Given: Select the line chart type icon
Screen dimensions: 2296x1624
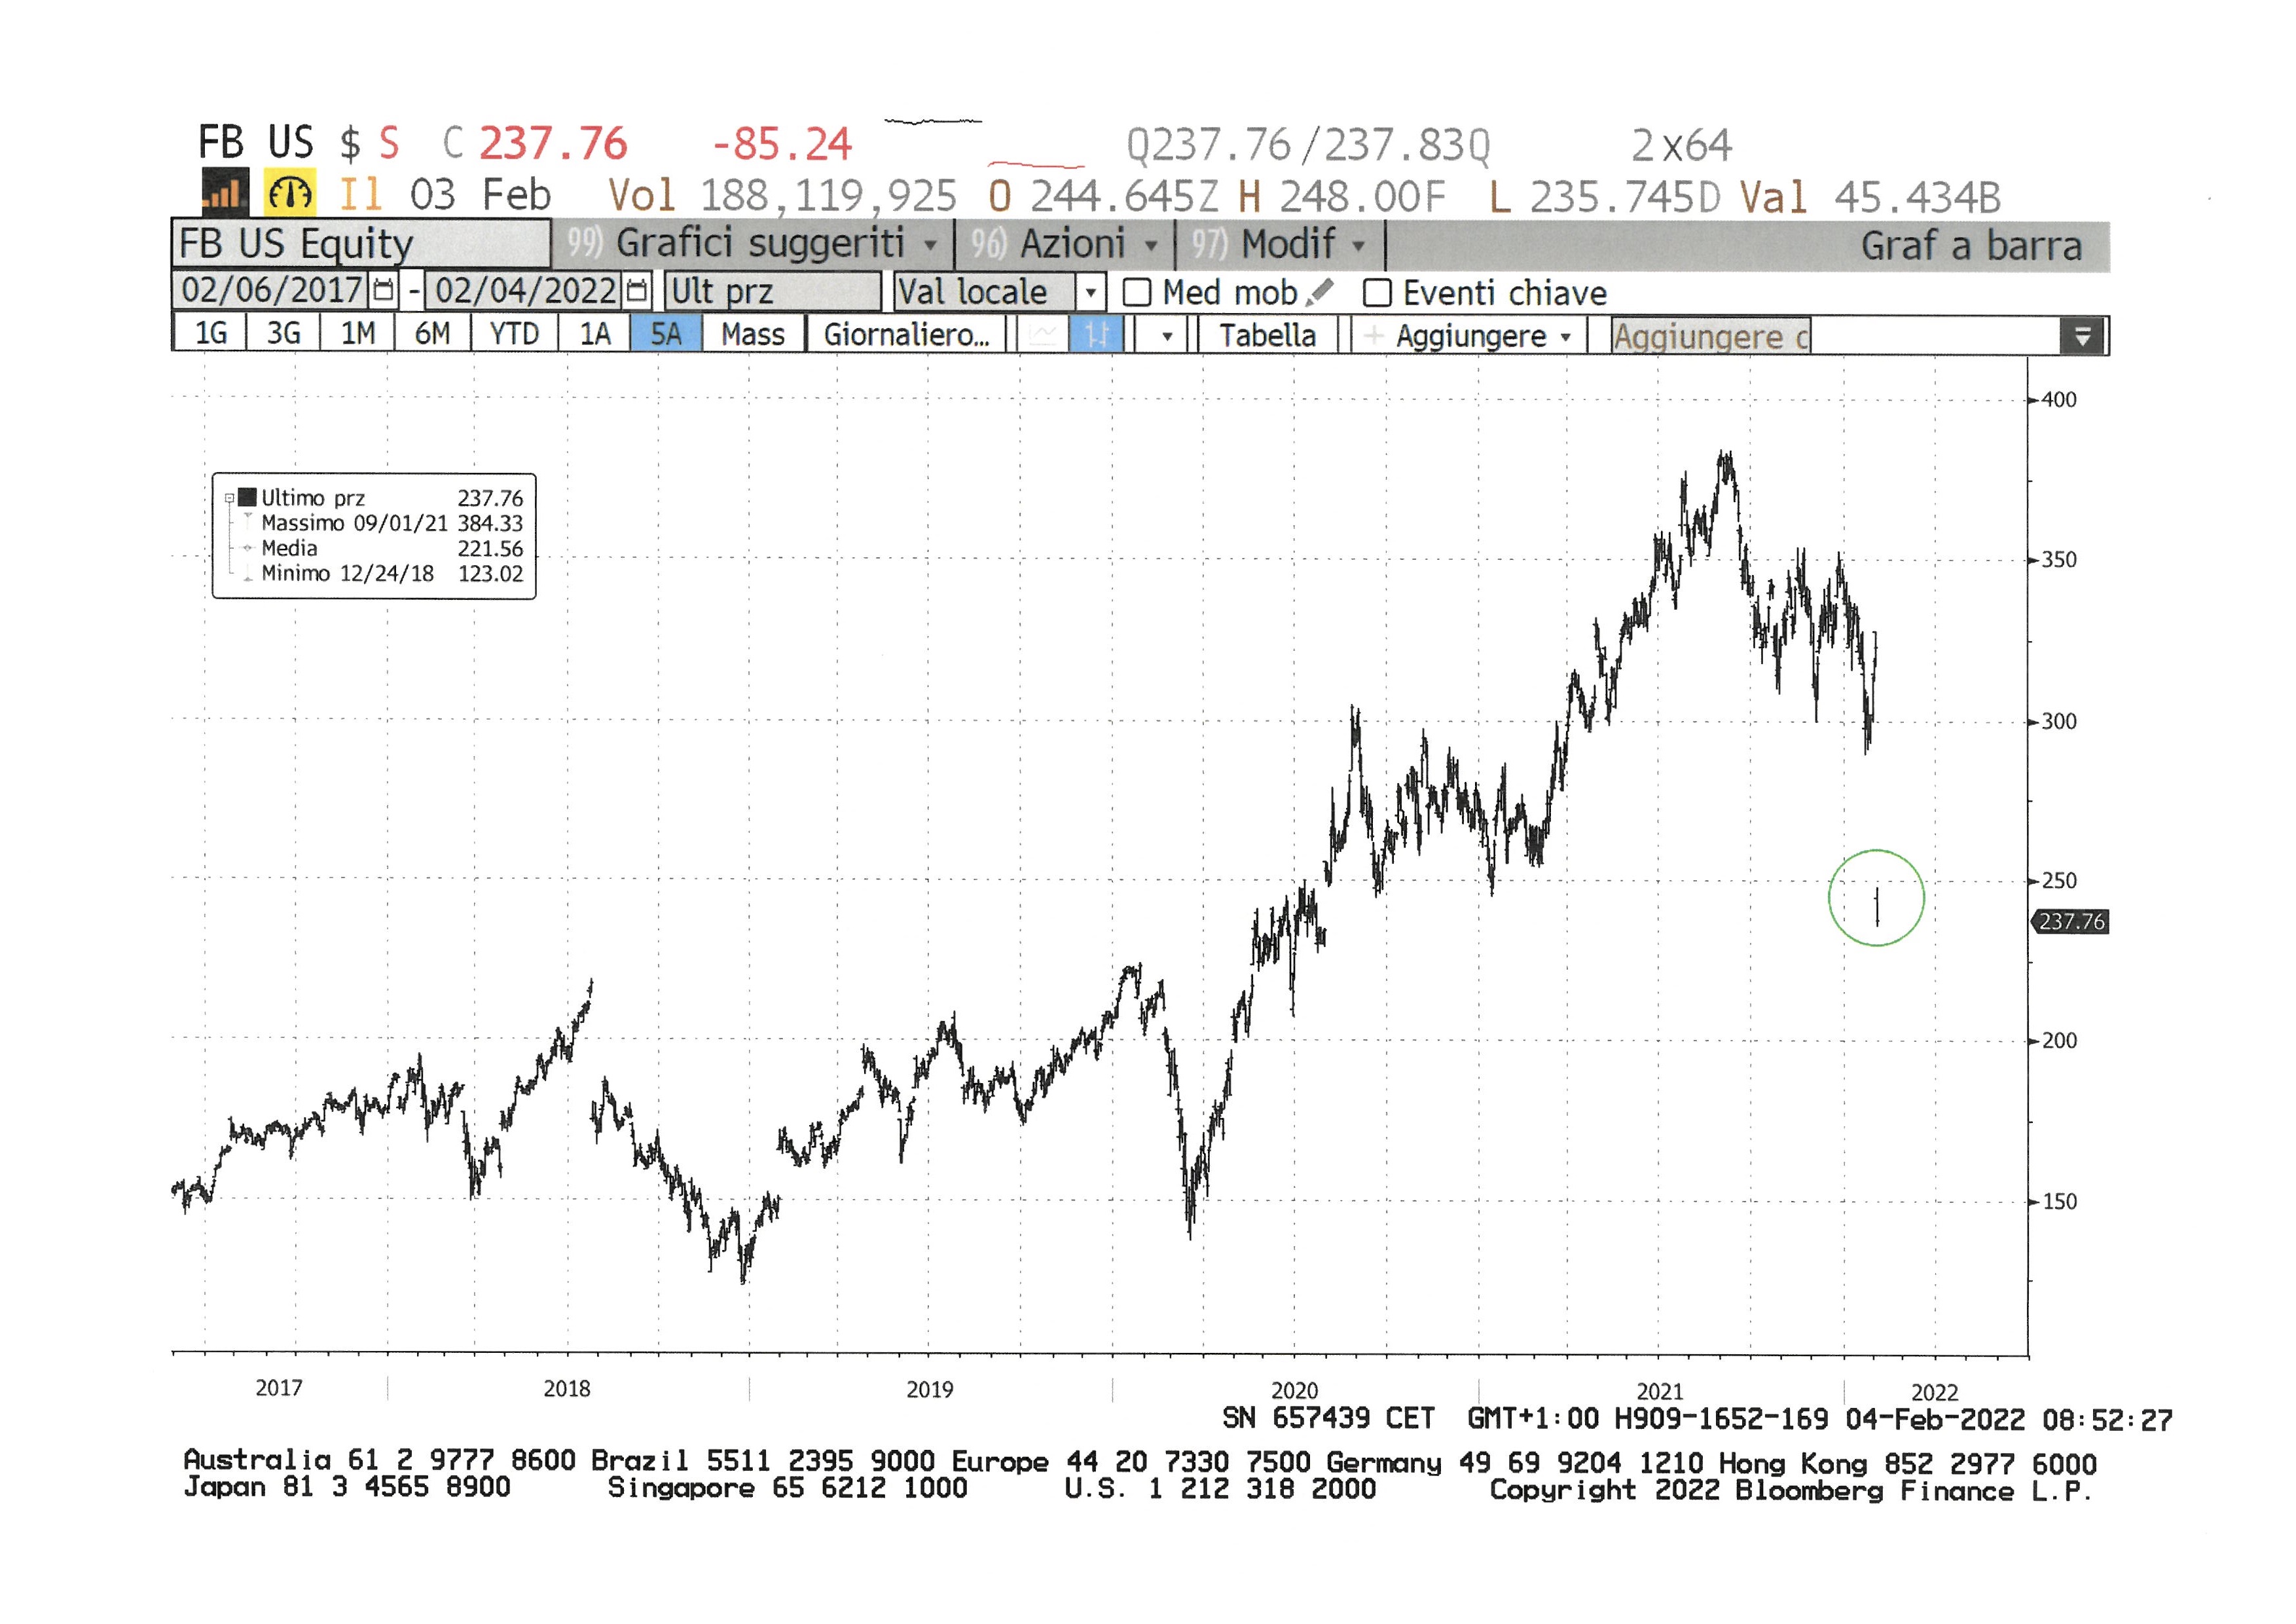Looking at the screenshot, I should 1043,334.
